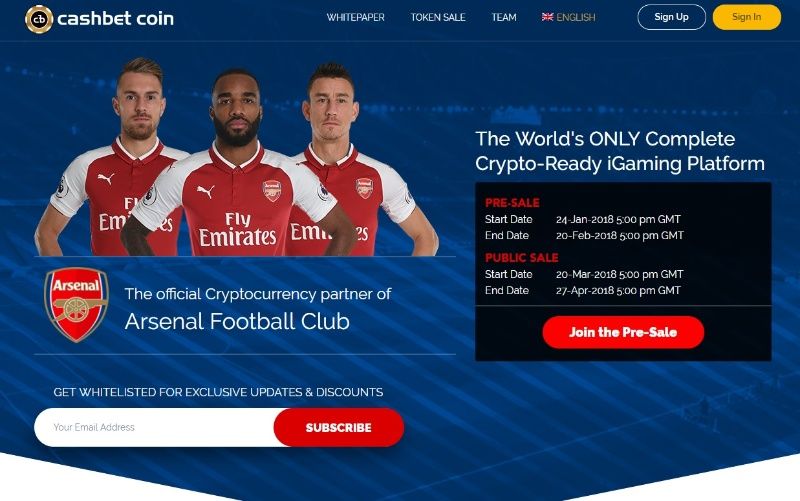Click the UK flag language icon
The image size is (800, 501).
[547, 17]
